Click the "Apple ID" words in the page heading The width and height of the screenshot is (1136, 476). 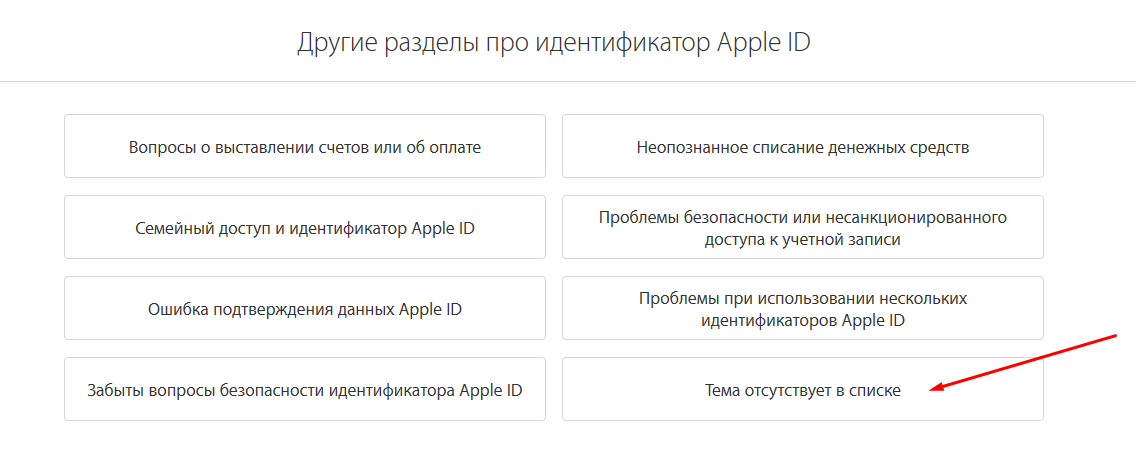click(x=764, y=43)
